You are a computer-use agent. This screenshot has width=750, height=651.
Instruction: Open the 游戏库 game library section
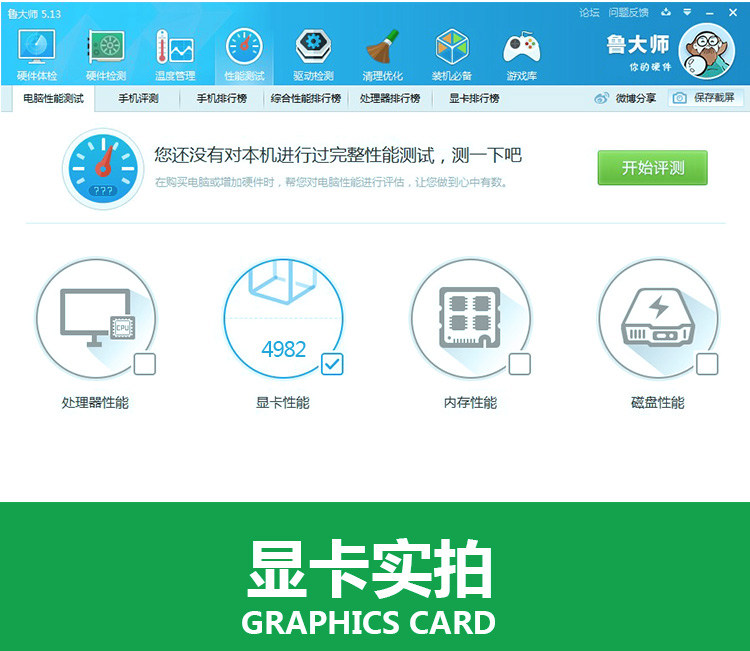[521, 54]
